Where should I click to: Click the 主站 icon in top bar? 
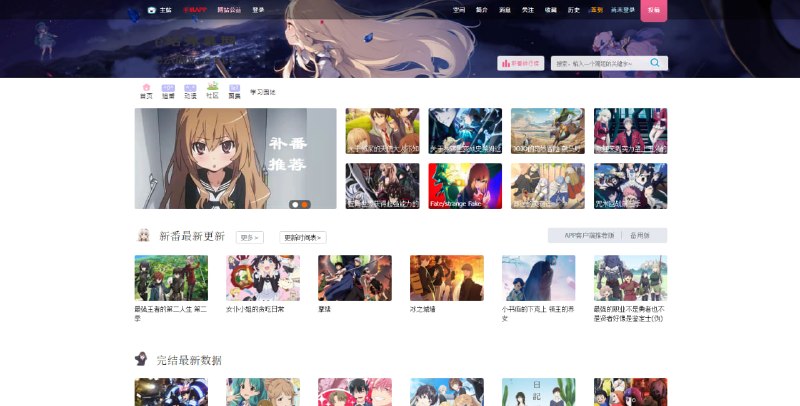pos(152,10)
